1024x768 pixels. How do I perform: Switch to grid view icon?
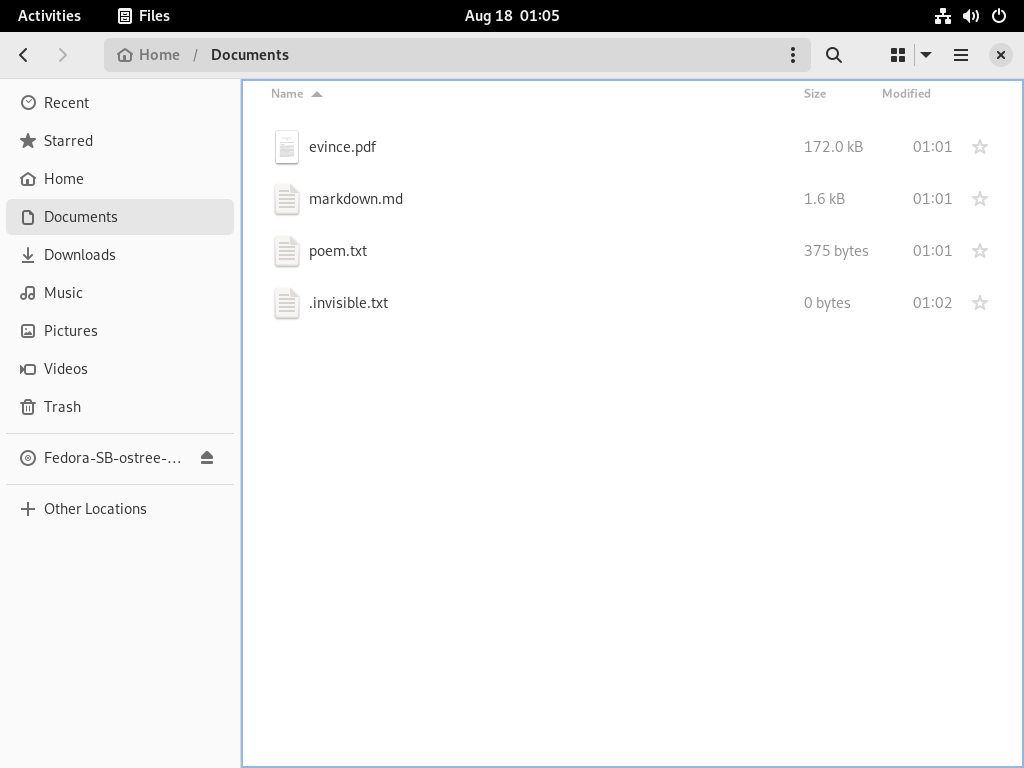898,55
